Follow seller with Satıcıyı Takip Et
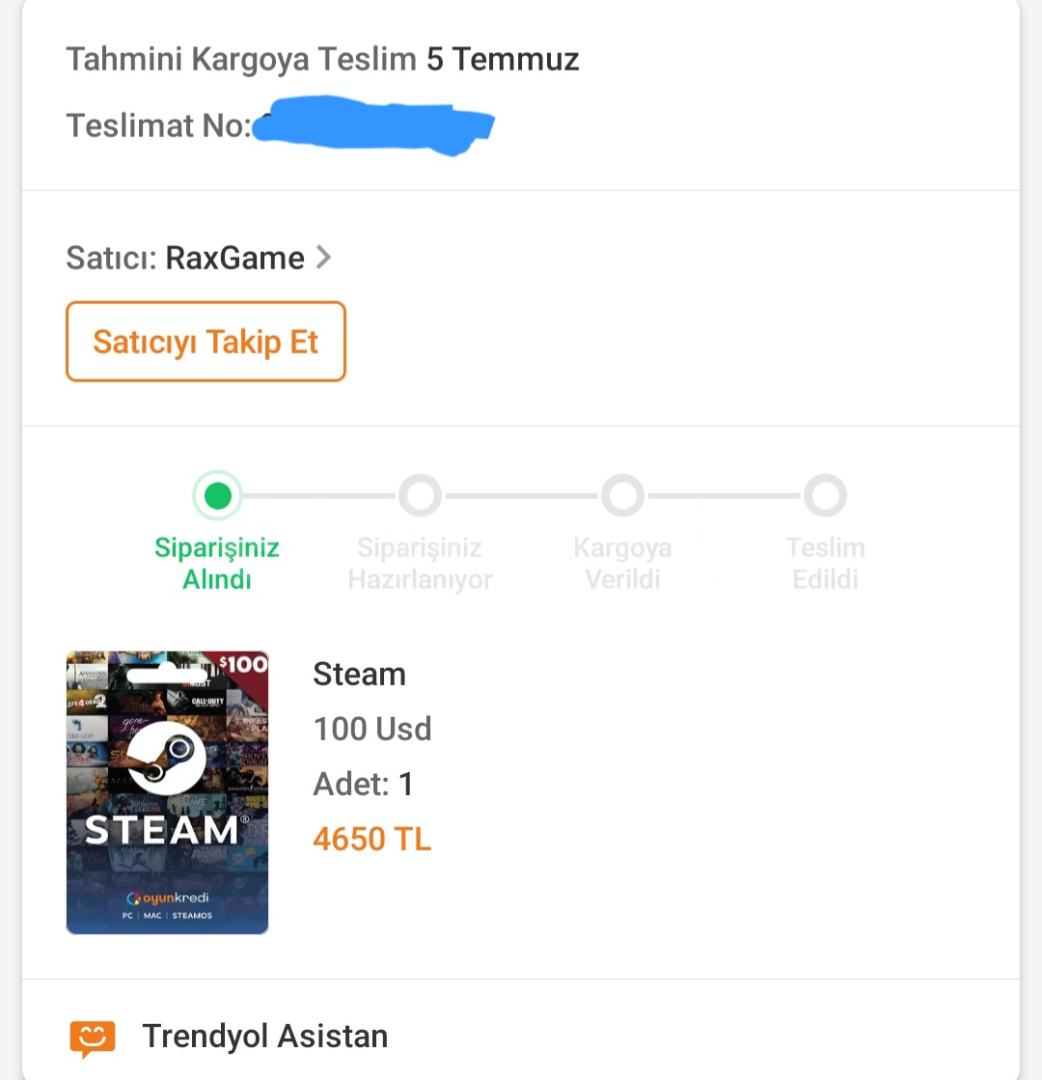Screen dimensions: 1042x1080 206,341
